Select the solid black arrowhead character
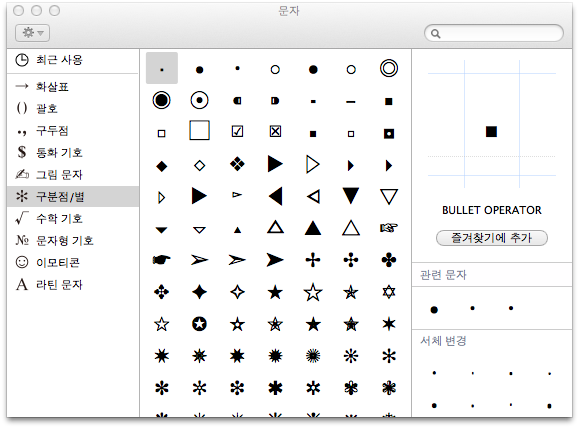 (x=275, y=260)
